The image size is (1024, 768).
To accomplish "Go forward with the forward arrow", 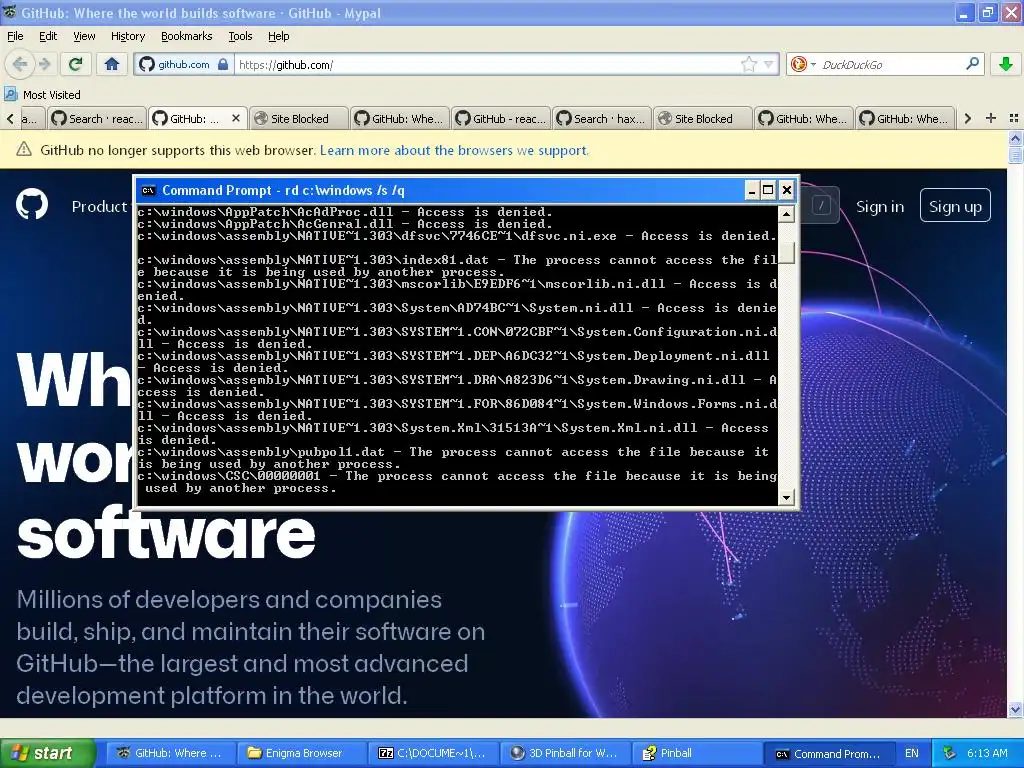I will [44, 64].
